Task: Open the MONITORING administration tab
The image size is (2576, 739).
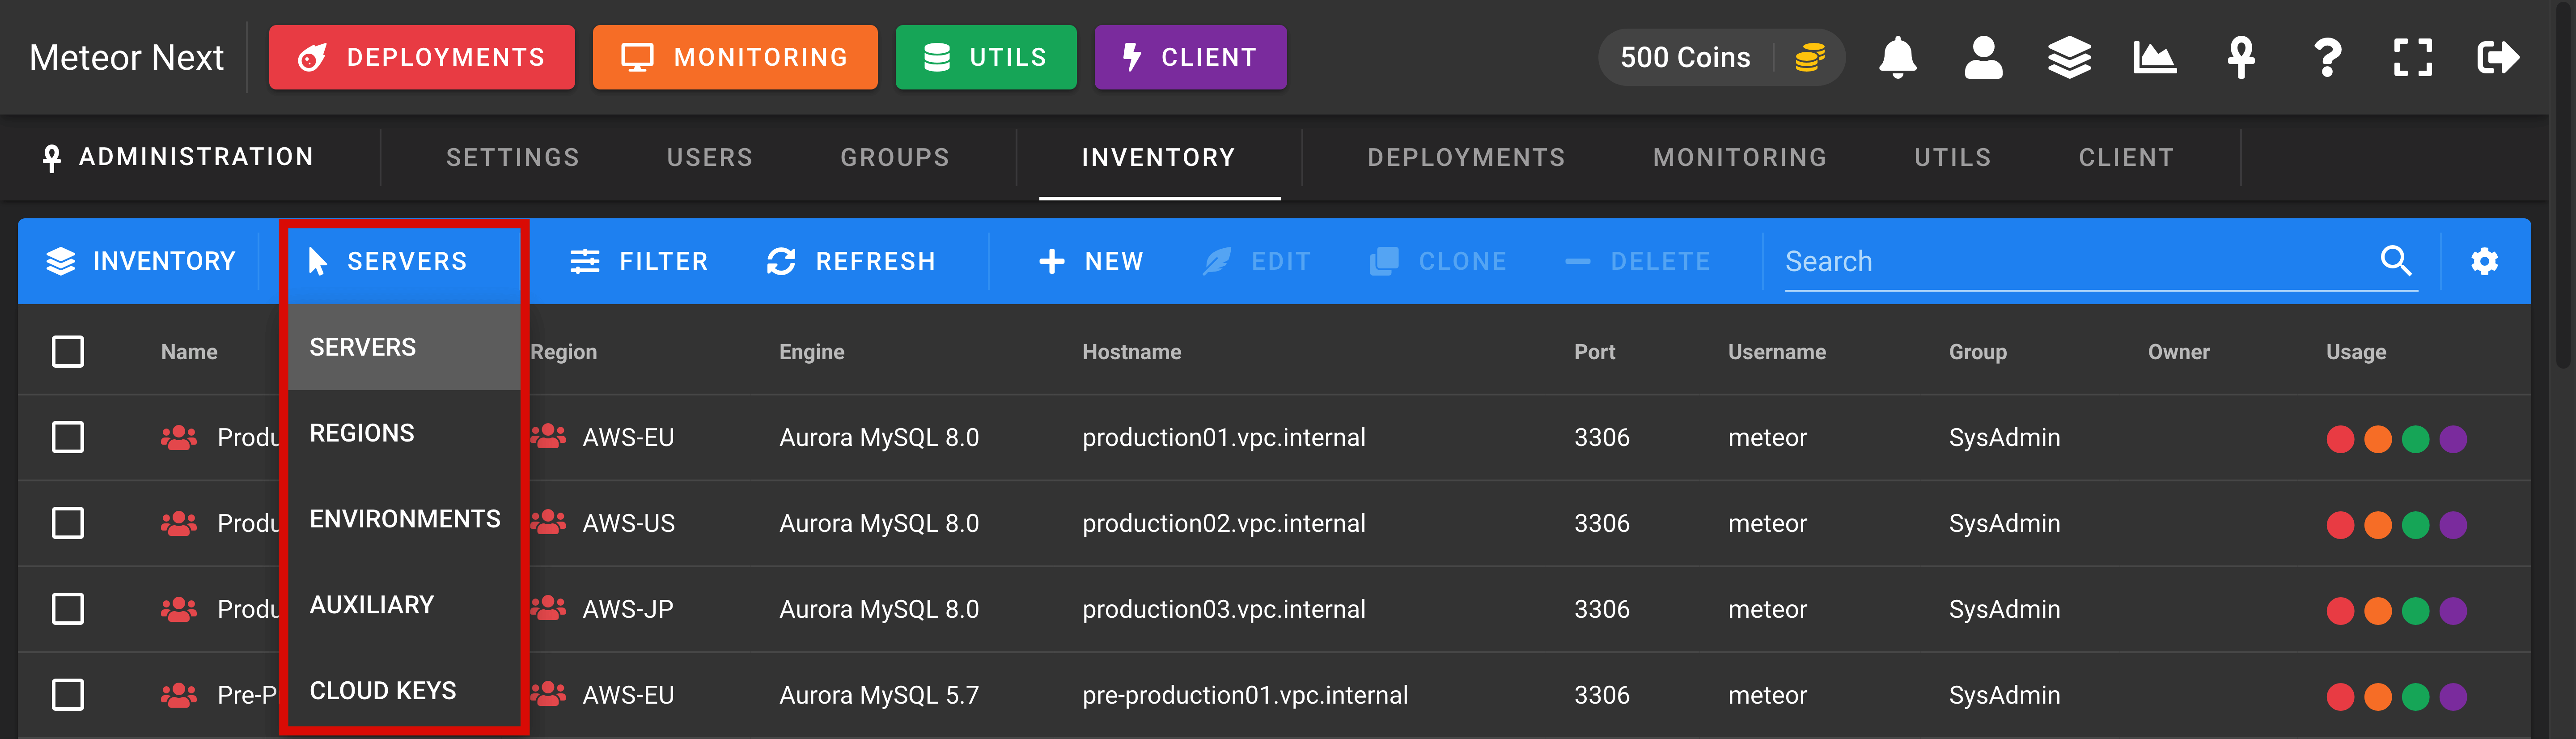Action: [1740, 157]
